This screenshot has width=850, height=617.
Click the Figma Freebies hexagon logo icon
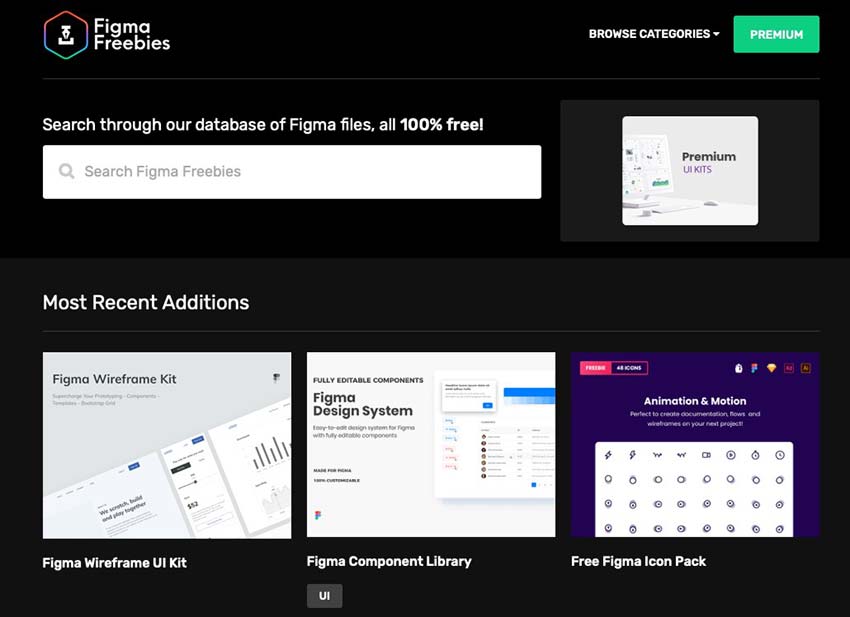pos(64,34)
